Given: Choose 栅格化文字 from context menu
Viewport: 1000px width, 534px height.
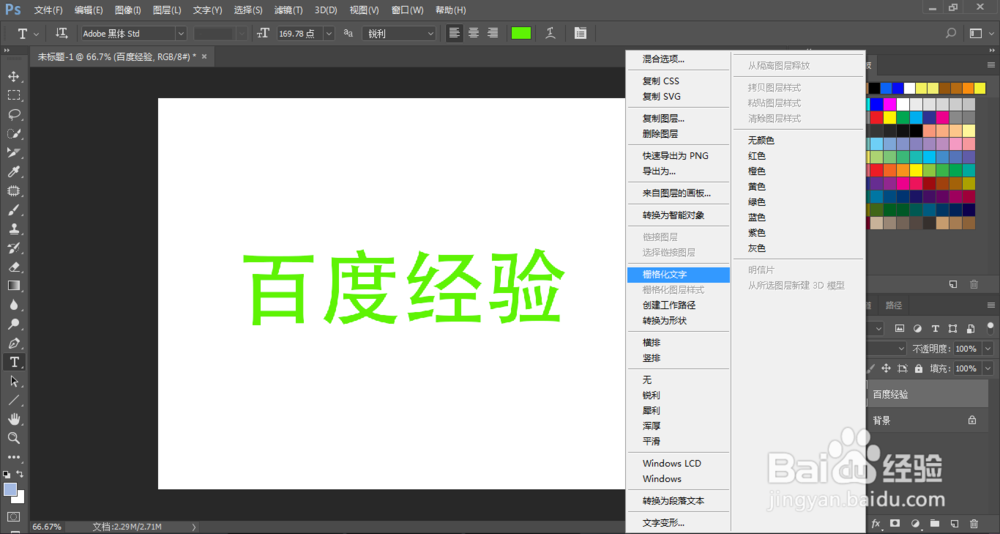Looking at the screenshot, I should point(679,274).
